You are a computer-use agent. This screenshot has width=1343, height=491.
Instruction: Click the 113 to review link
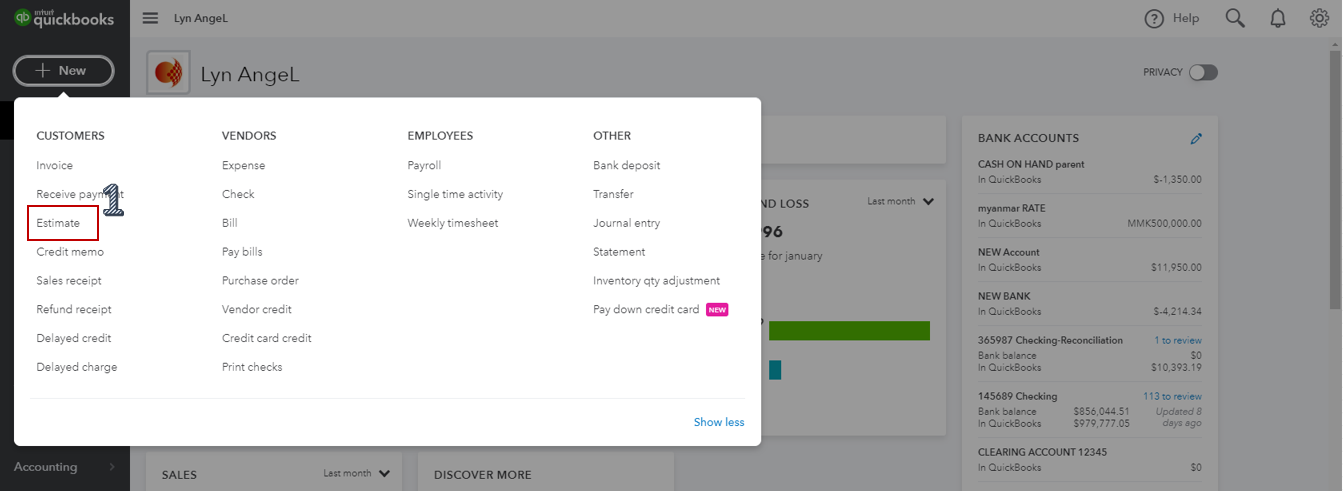click(x=1173, y=396)
